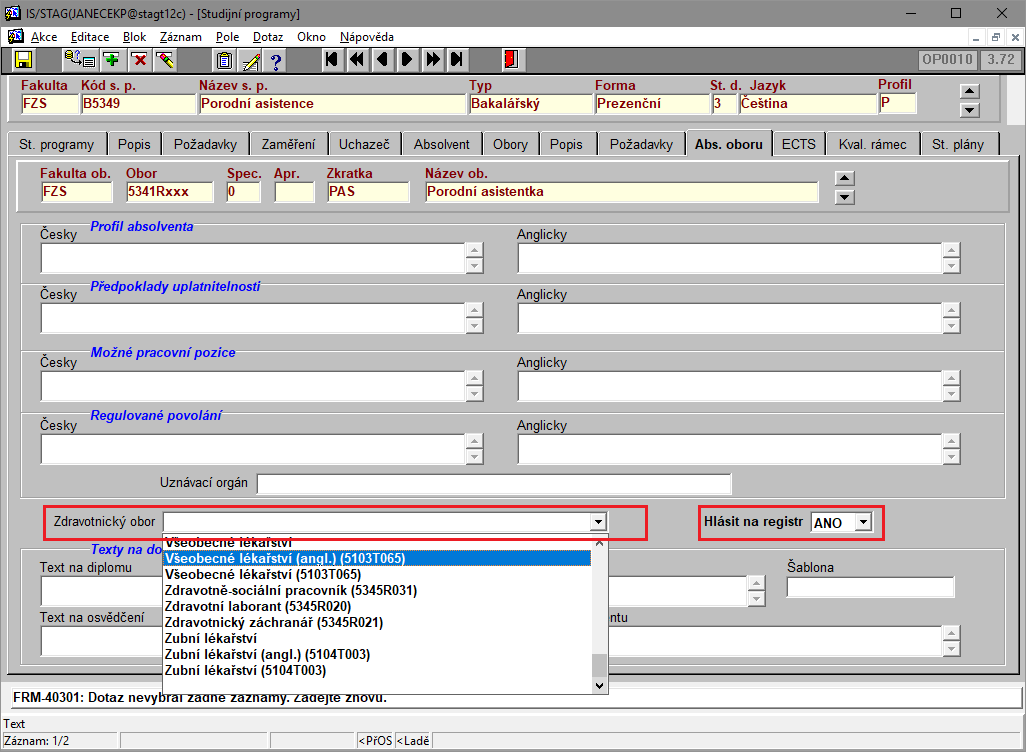
Task: Select the Abs. oboru tab
Action: pos(728,143)
